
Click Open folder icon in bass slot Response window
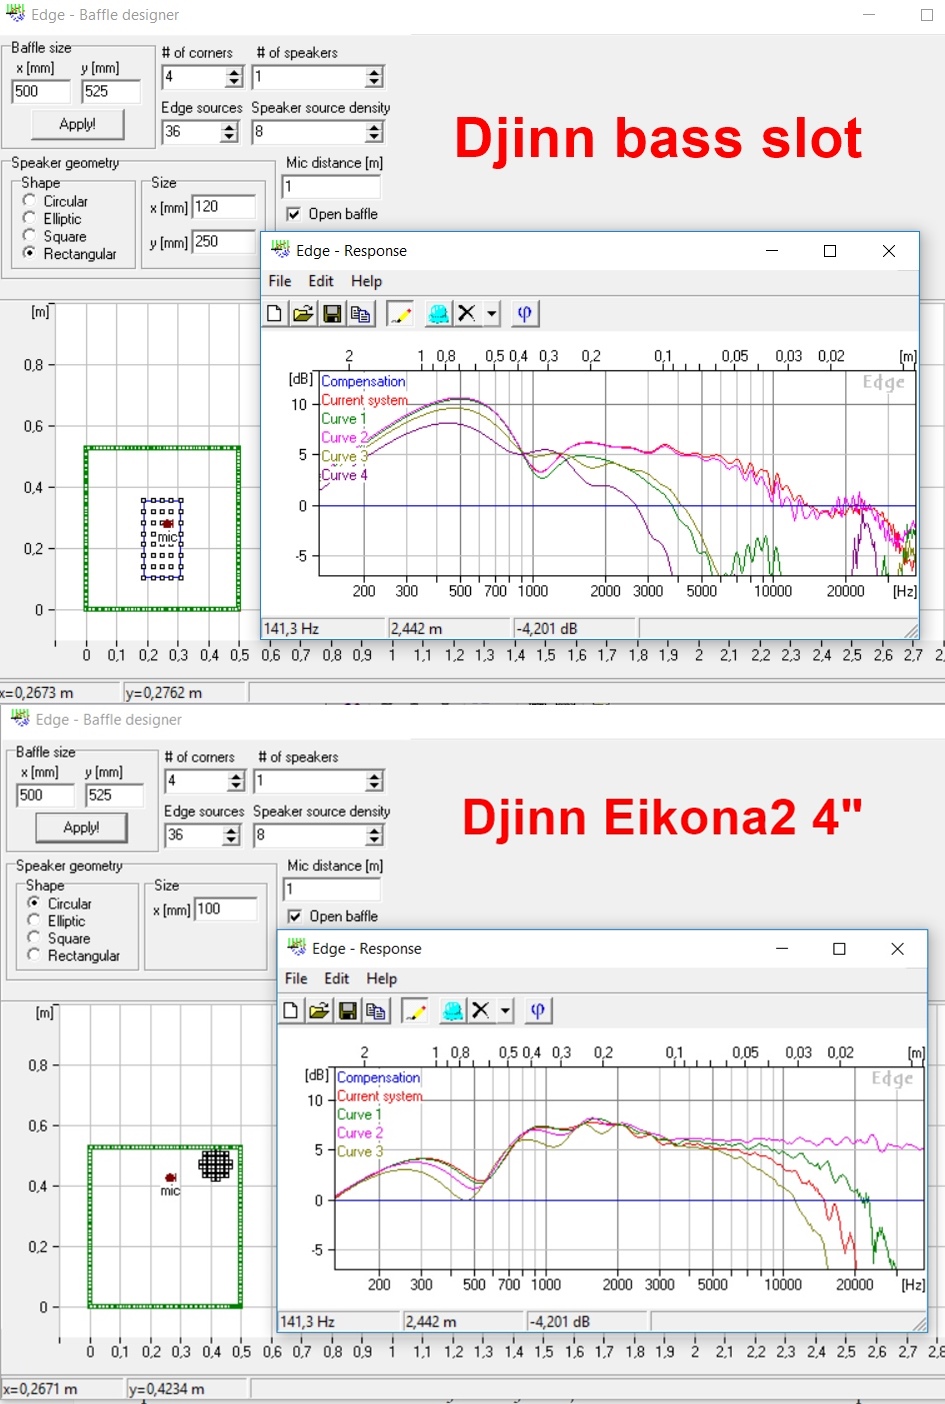coord(303,314)
